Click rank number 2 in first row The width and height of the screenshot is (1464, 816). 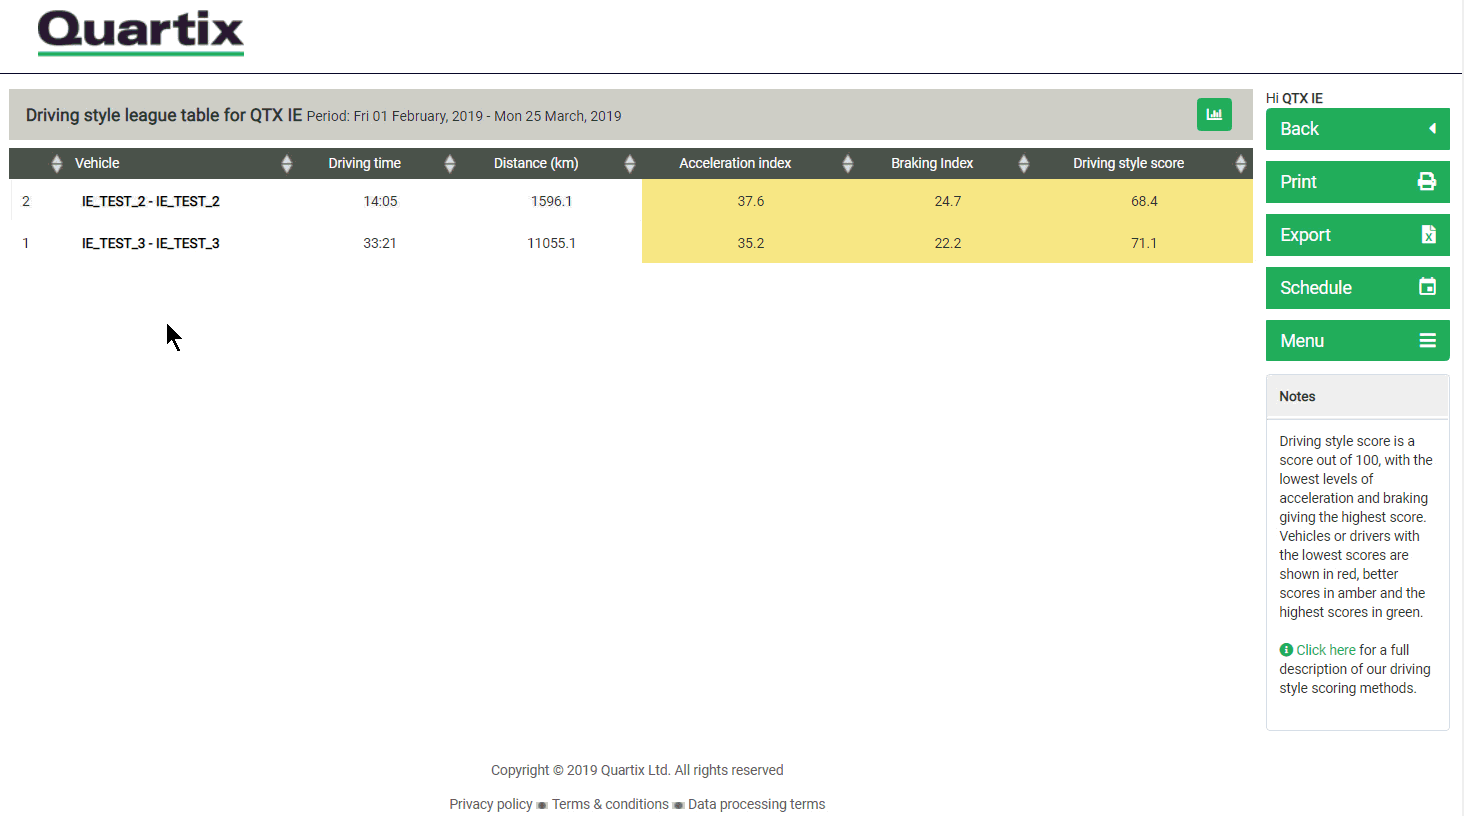[x=26, y=201]
